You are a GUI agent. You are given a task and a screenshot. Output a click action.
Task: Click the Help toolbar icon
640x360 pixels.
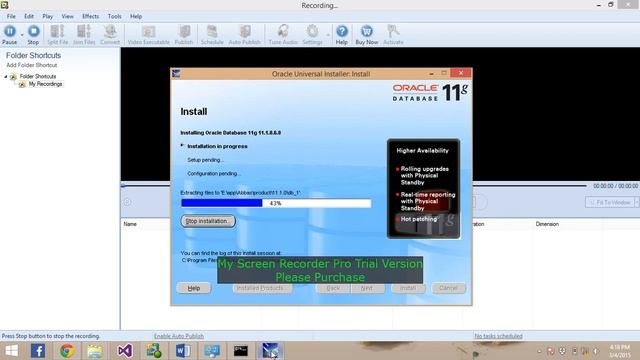tap(342, 35)
